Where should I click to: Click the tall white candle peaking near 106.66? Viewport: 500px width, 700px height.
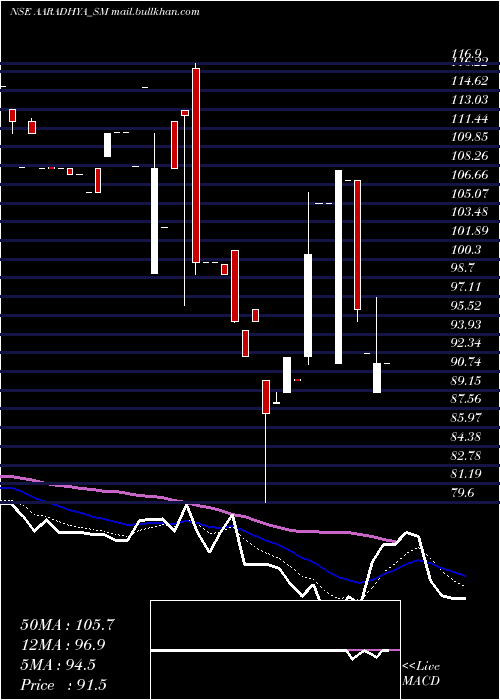[x=339, y=267]
